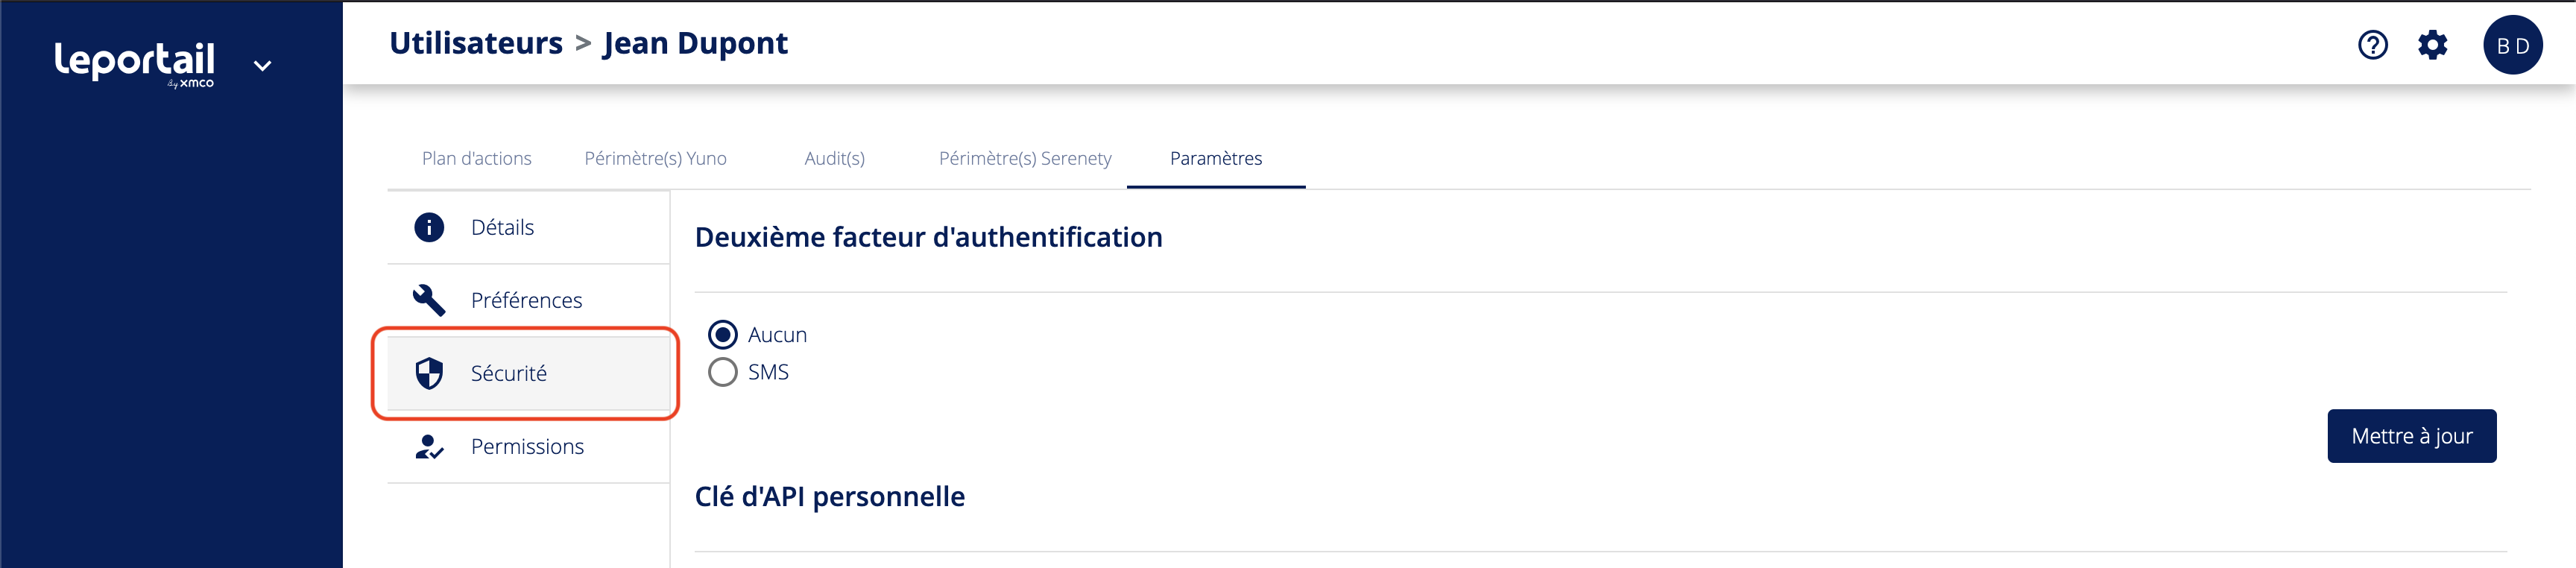Follow the Utilisateurs breadcrumb link
This screenshot has width=2576, height=568.
pos(476,43)
